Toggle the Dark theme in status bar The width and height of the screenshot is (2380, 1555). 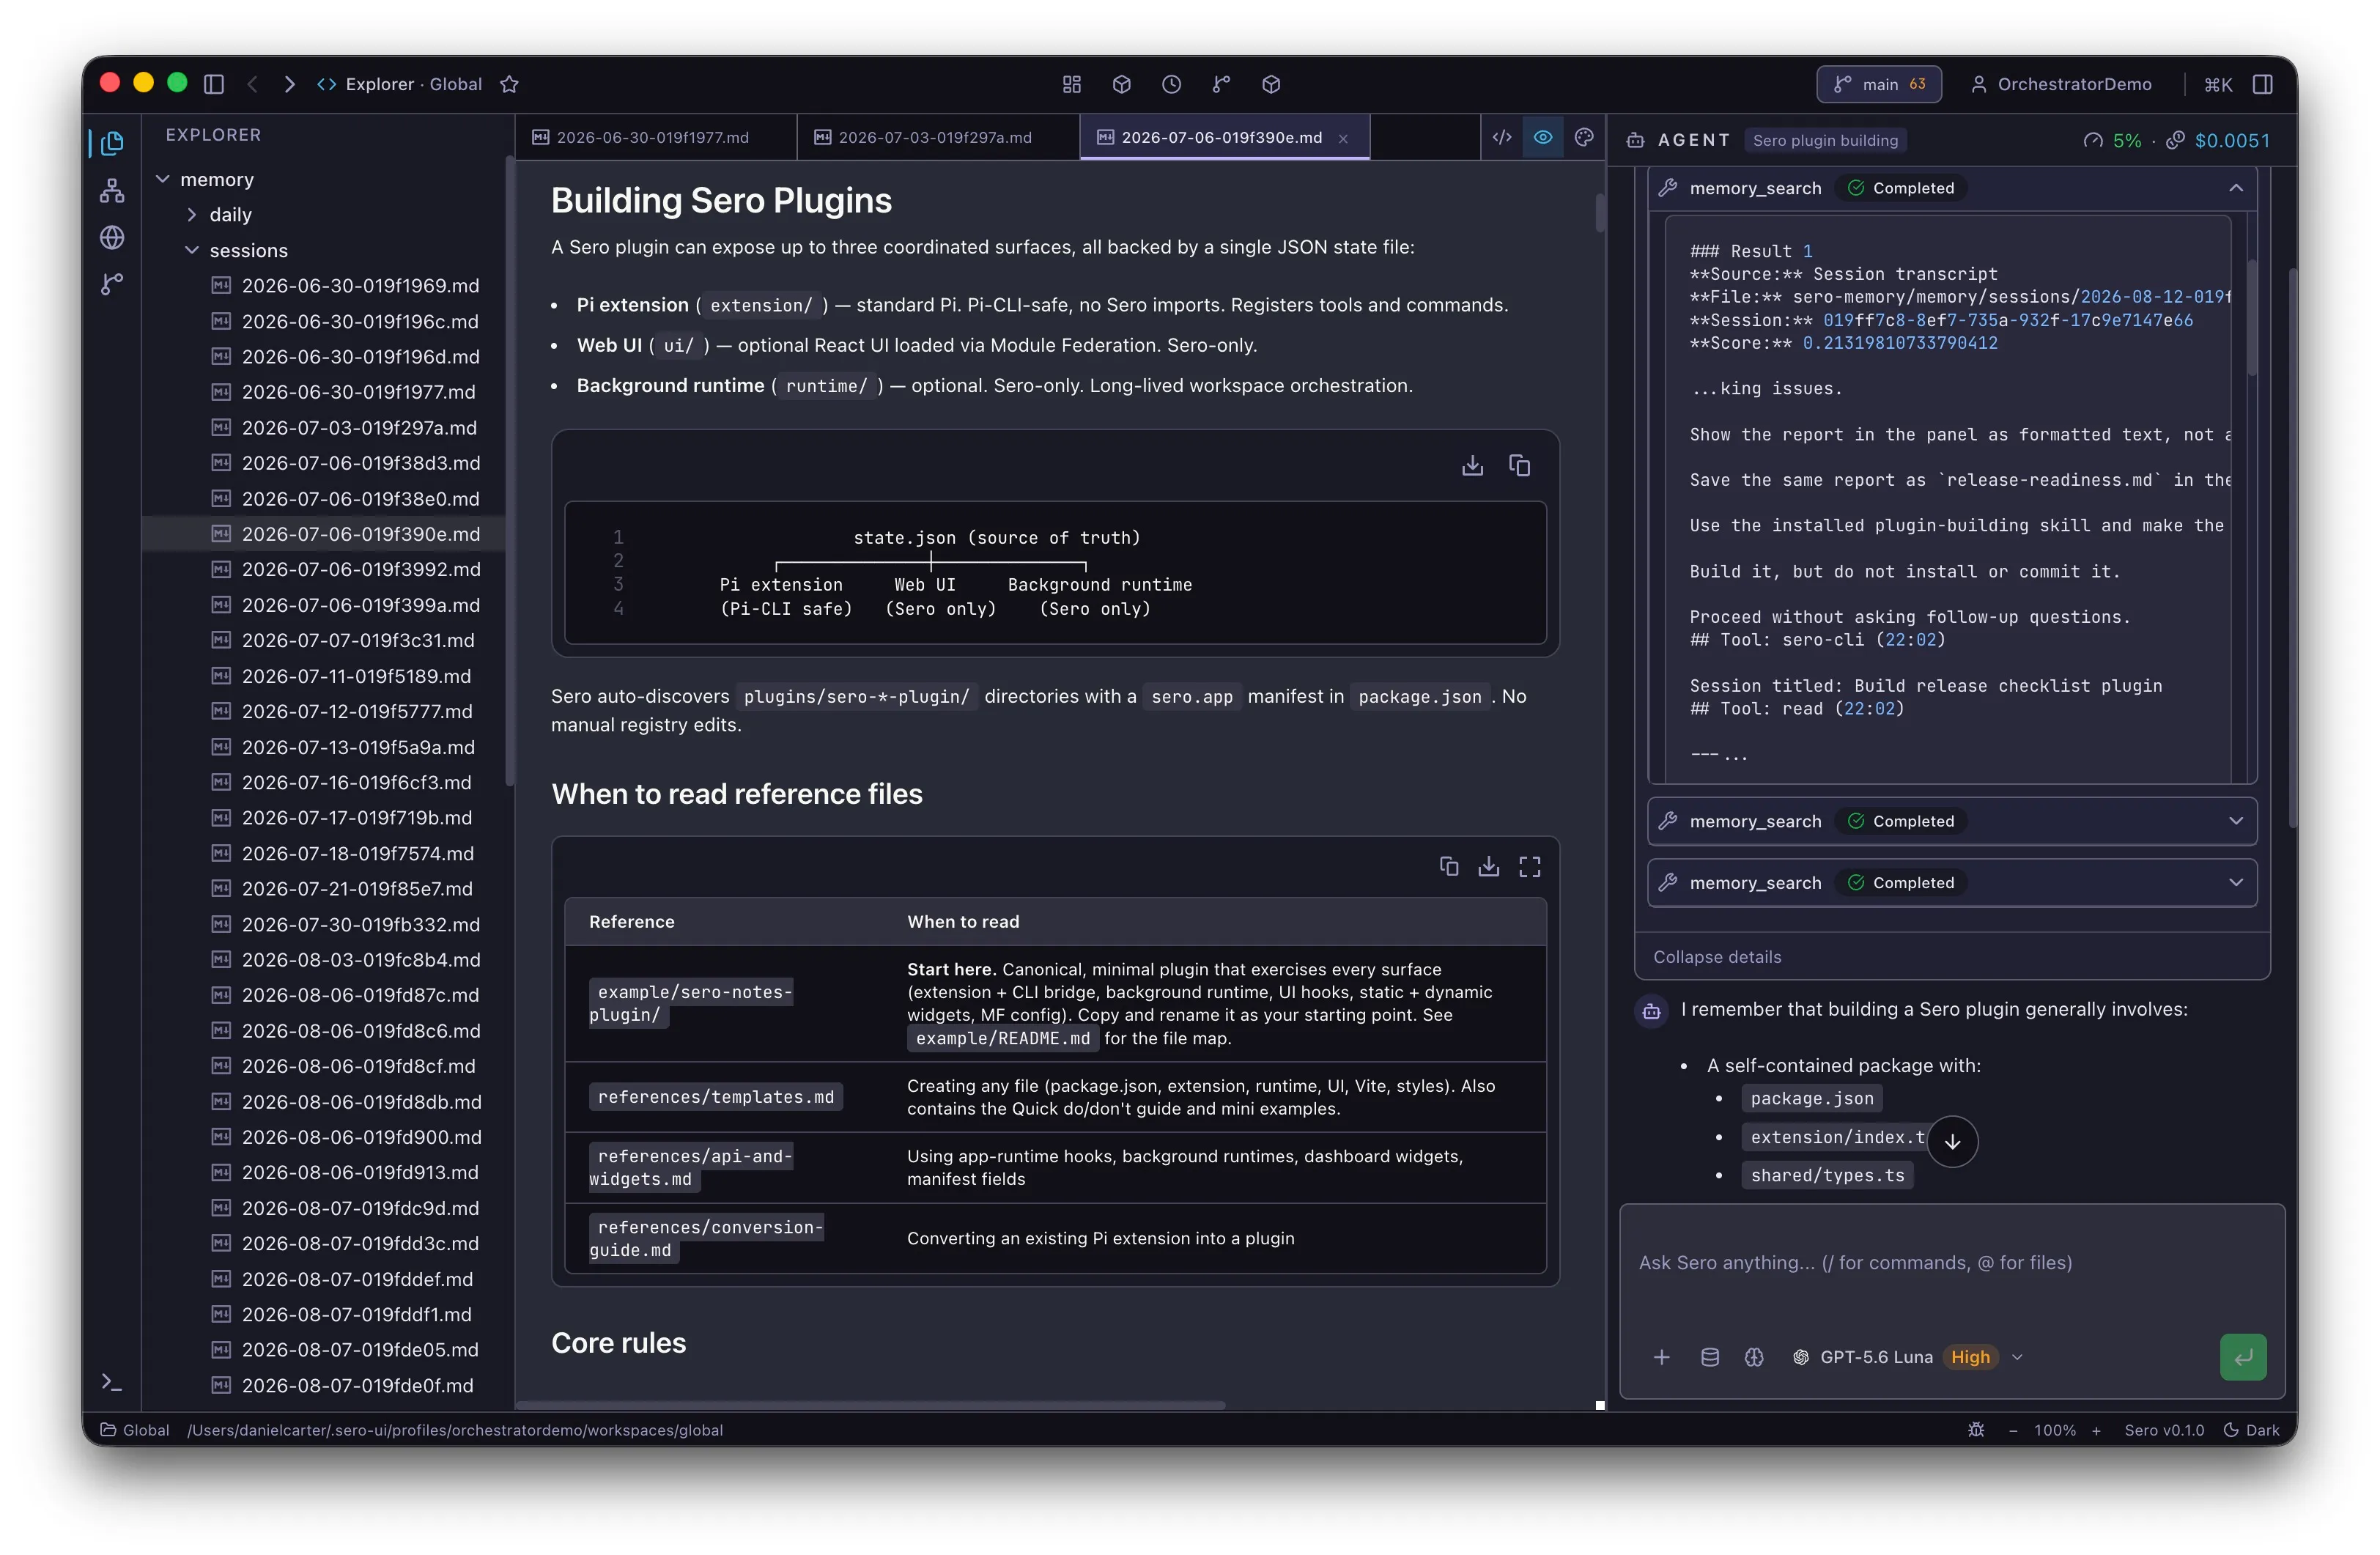pyautogui.click(x=2251, y=1429)
